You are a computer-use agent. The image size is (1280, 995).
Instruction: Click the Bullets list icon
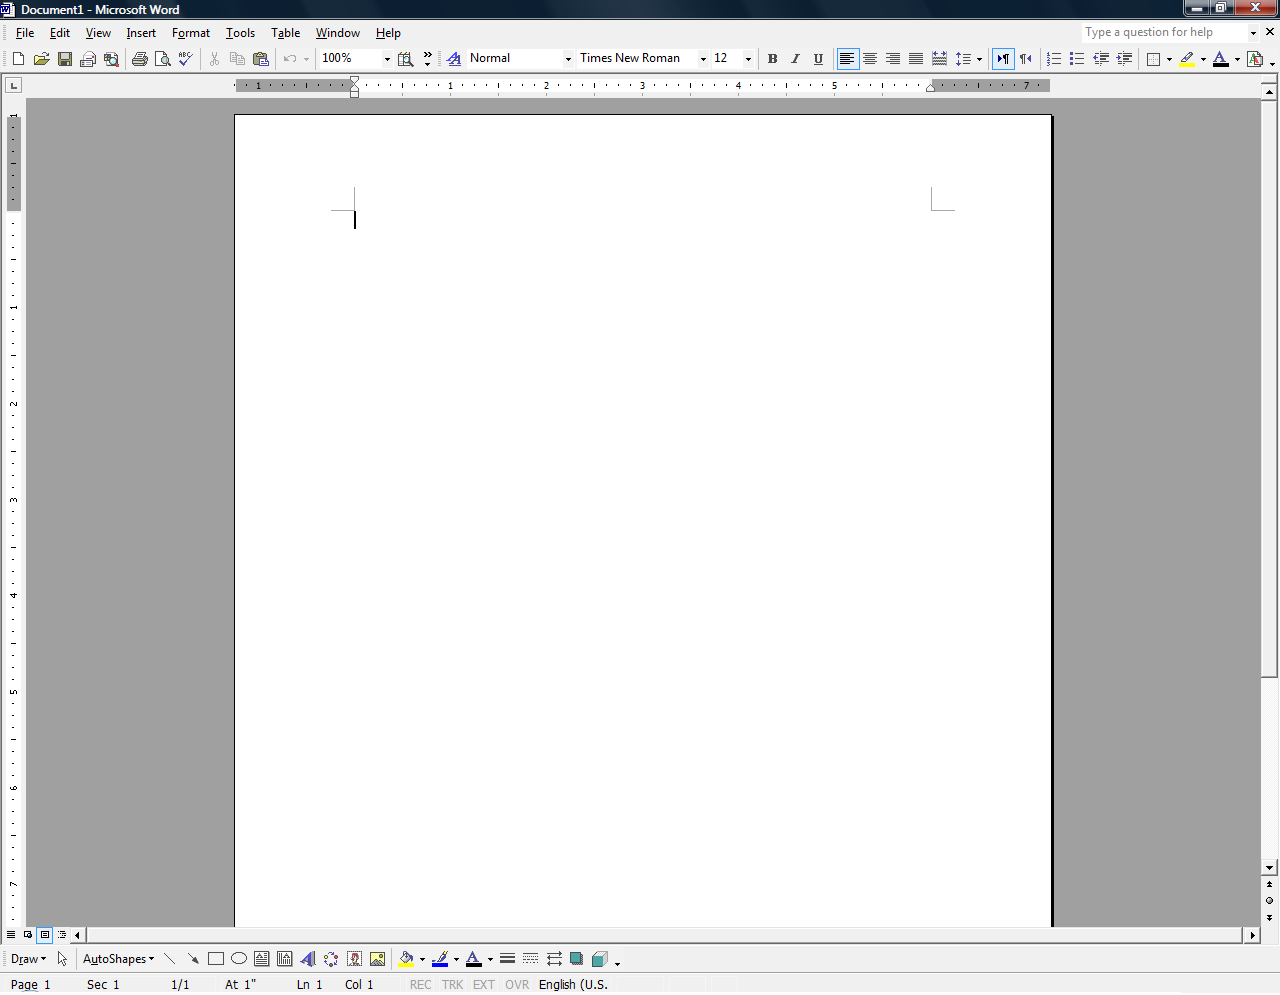click(1077, 59)
